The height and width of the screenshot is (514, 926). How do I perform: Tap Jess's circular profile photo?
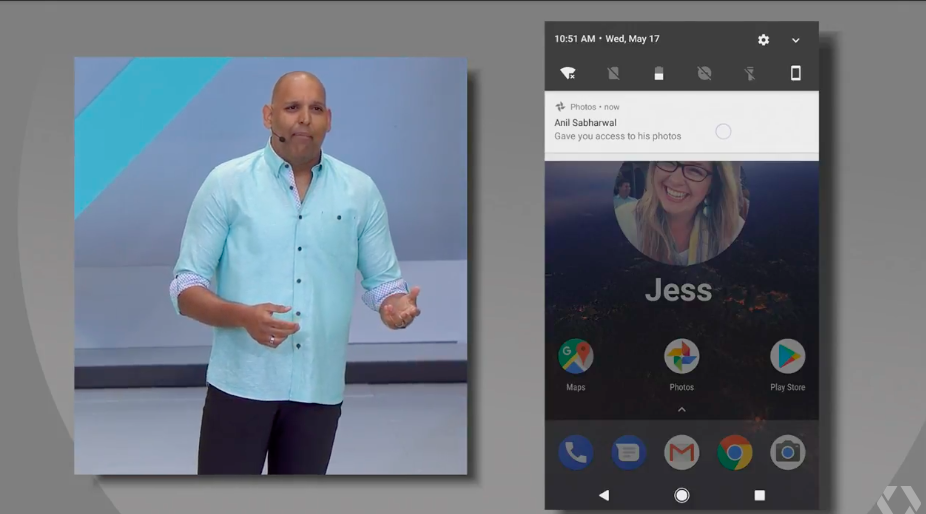coord(680,213)
